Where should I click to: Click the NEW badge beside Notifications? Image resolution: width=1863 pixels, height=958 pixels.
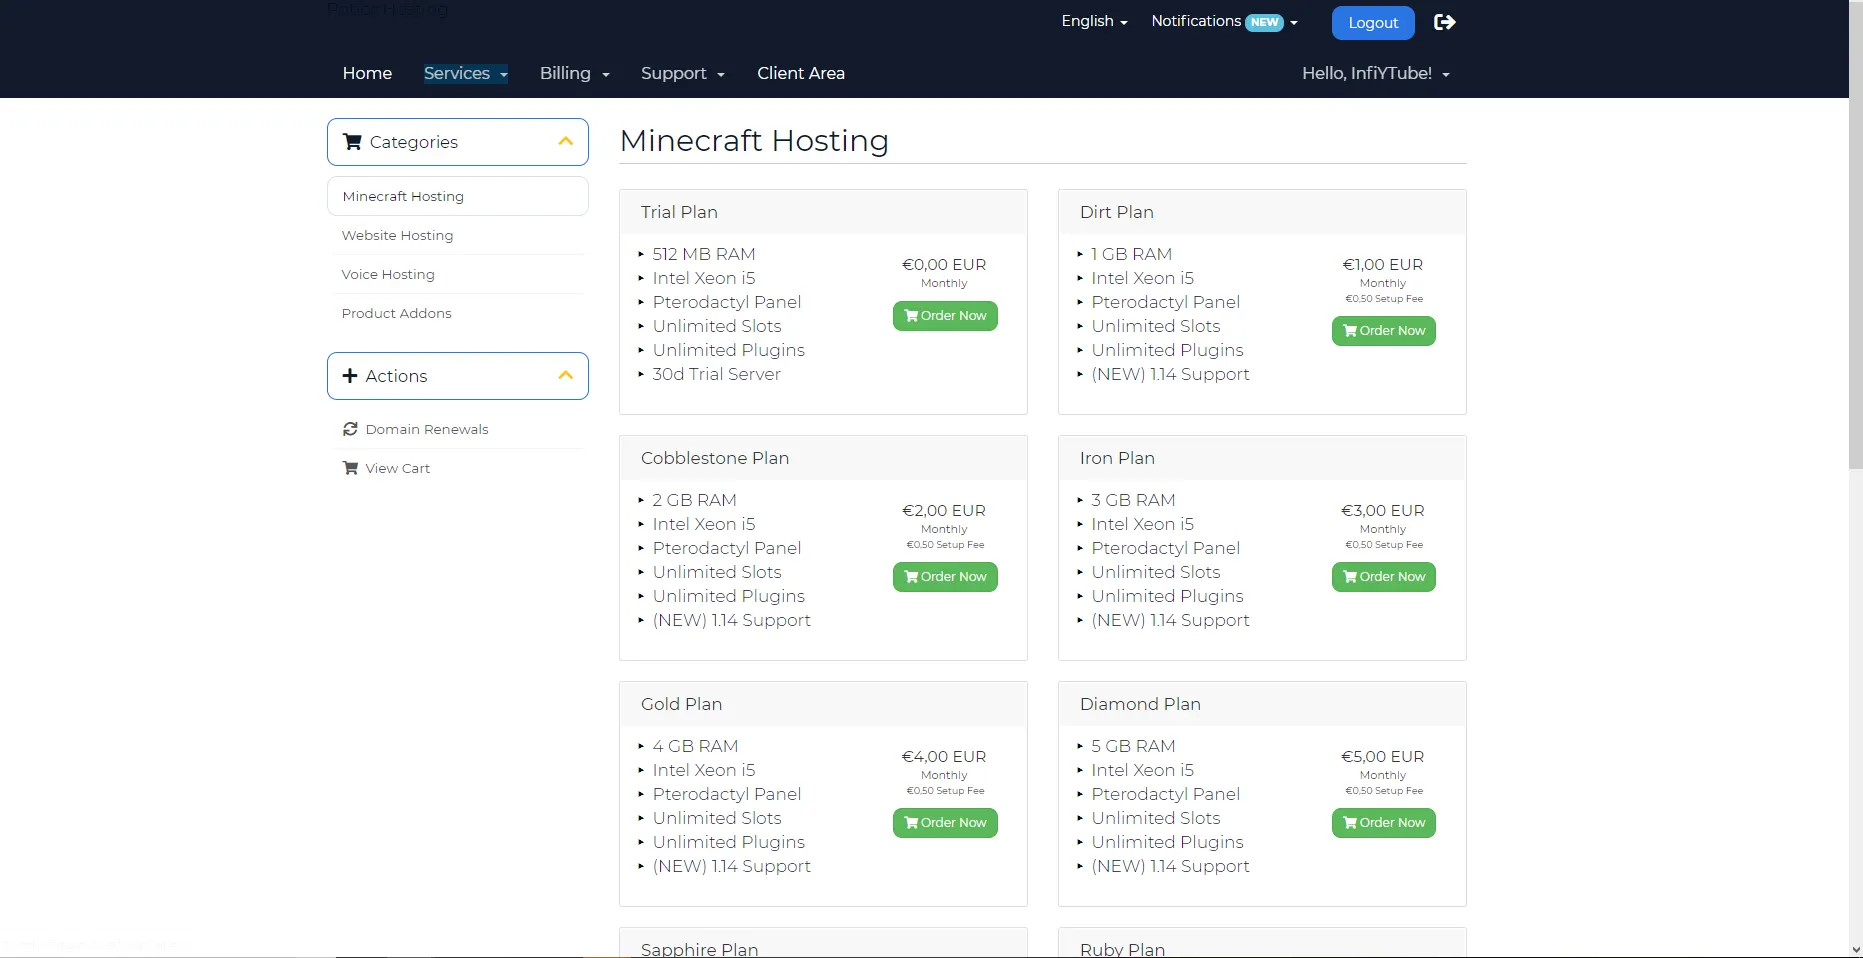pyautogui.click(x=1264, y=22)
